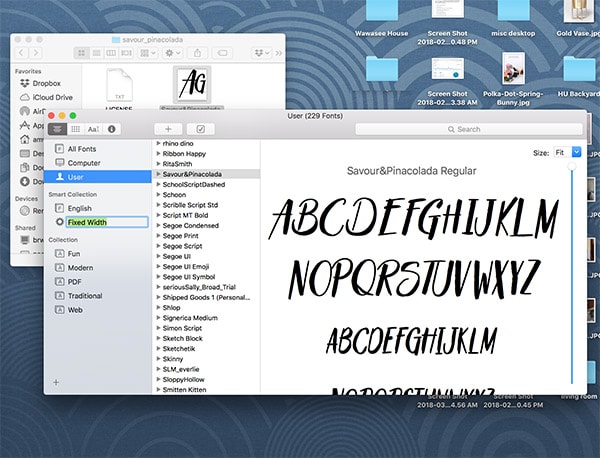Toggle enable/disable font checkbox button
This screenshot has height=458, width=600.
(201, 129)
